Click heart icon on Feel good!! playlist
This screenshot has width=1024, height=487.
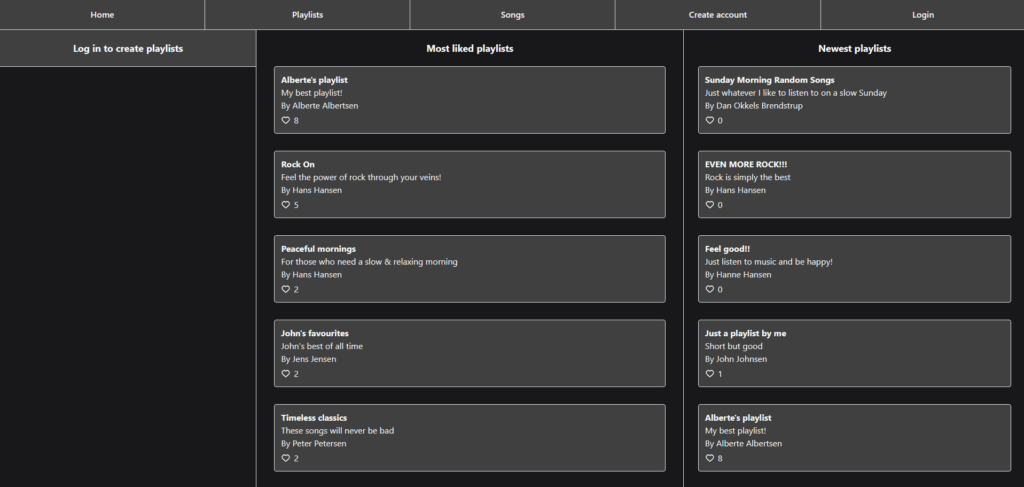pyautogui.click(x=709, y=289)
